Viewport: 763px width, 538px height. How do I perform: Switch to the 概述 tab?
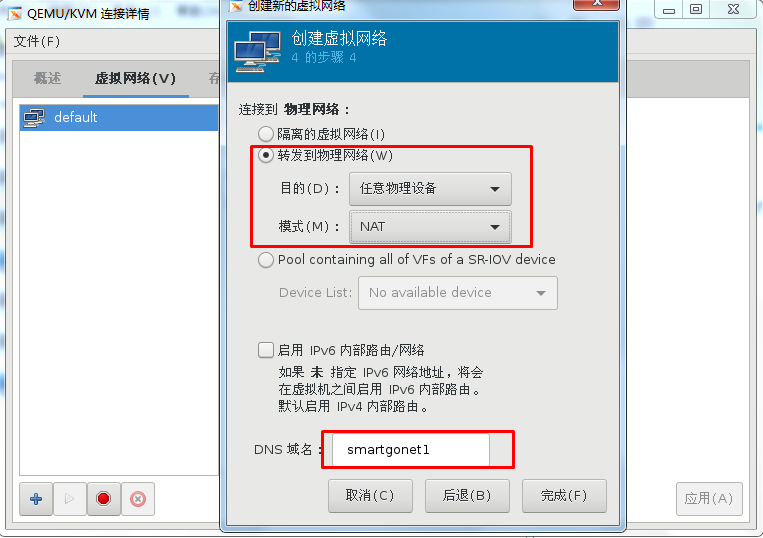48,78
